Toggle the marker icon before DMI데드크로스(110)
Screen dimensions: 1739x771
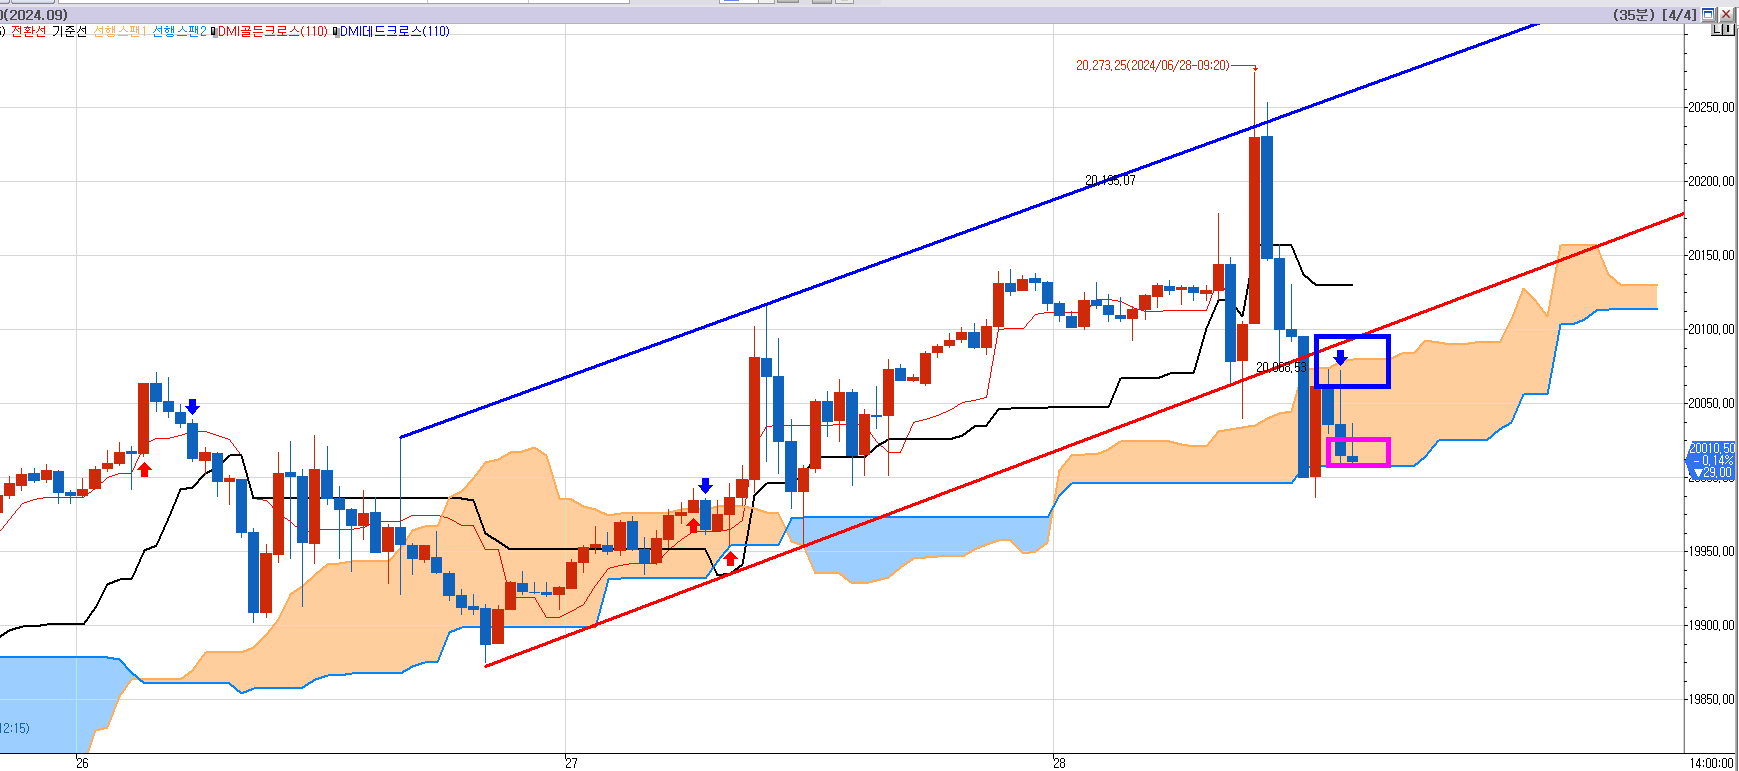336,32
